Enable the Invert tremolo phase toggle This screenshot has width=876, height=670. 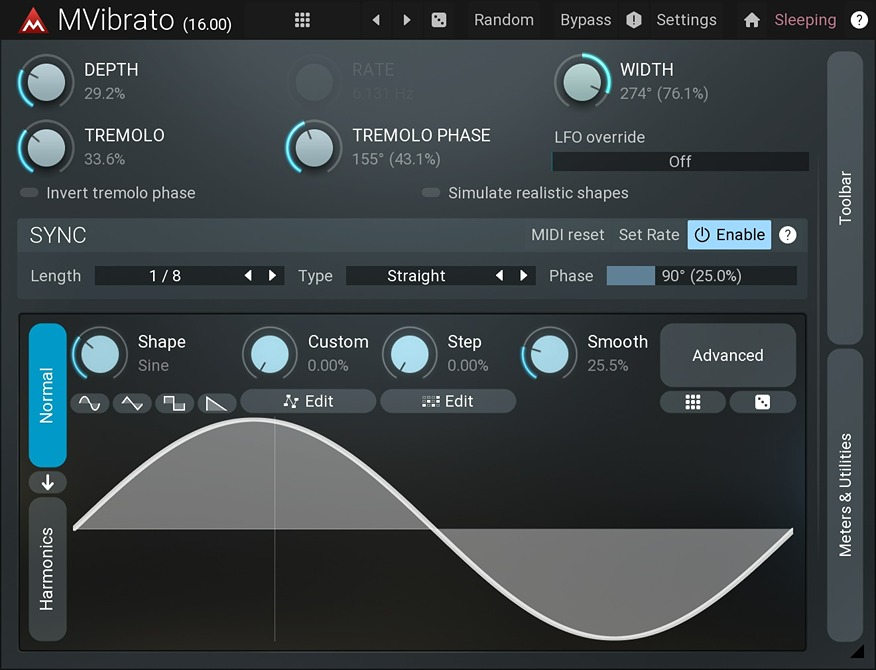coord(30,192)
